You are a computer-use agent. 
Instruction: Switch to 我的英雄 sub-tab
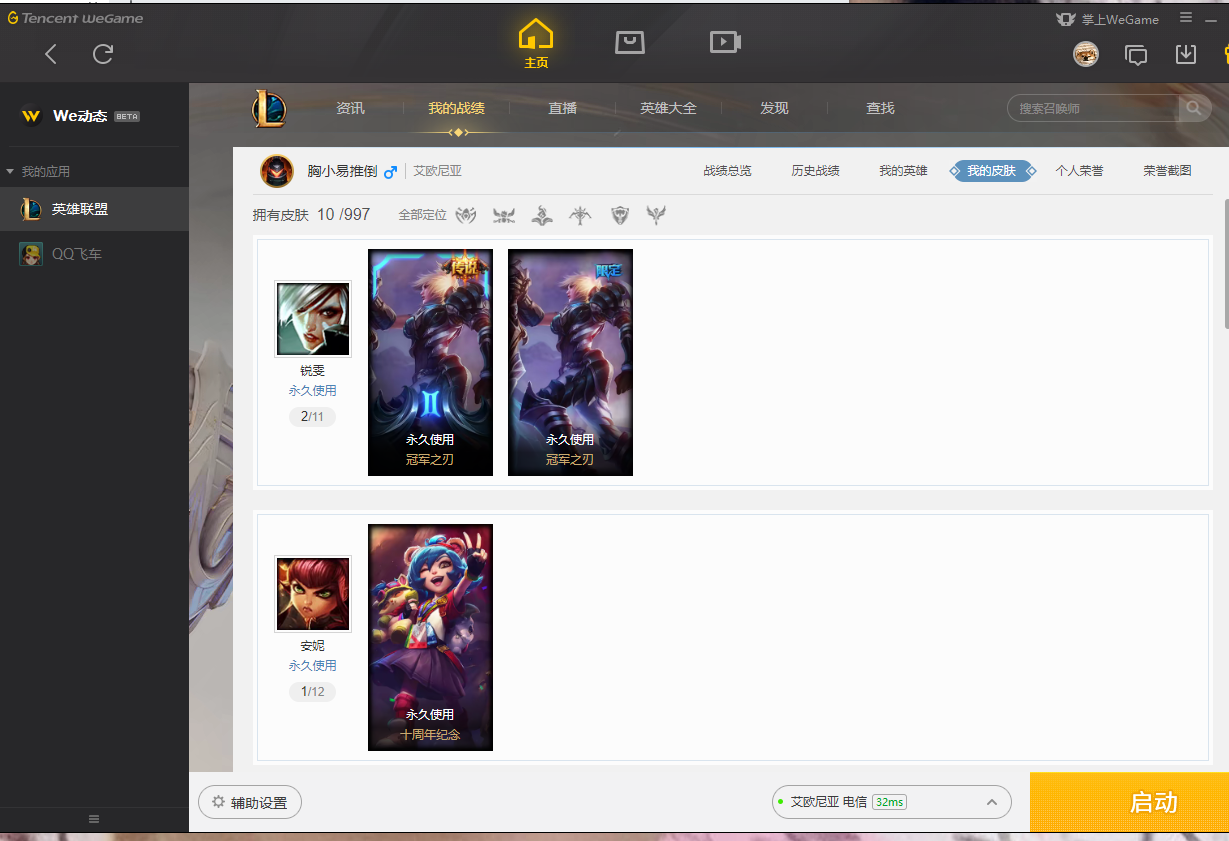(x=903, y=171)
